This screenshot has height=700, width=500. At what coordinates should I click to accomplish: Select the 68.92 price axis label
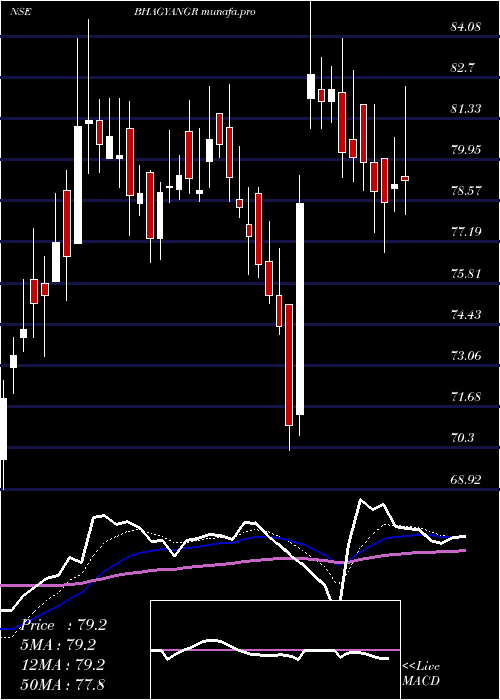point(466,480)
